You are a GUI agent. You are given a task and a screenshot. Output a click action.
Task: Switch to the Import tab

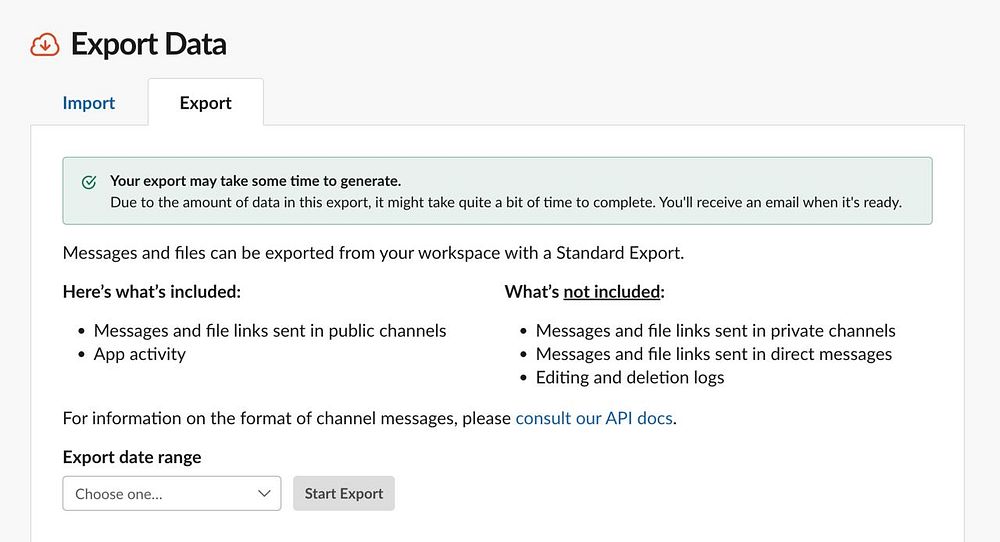pyautogui.click(x=89, y=103)
